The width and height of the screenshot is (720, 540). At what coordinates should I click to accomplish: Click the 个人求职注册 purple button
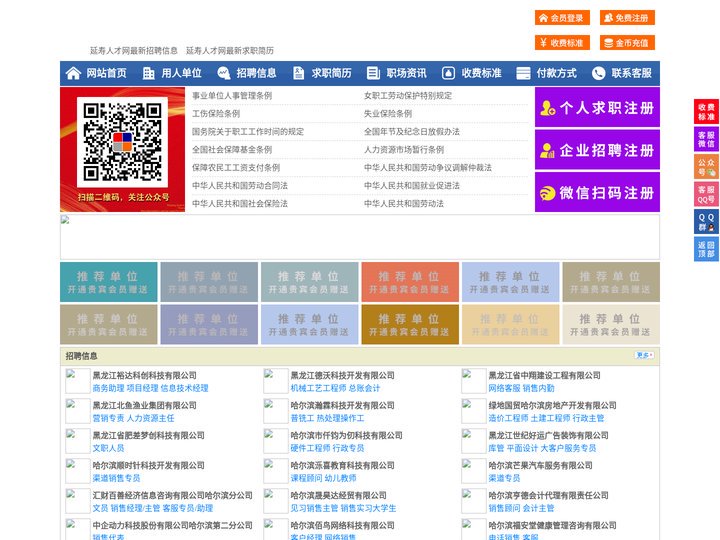click(x=597, y=107)
